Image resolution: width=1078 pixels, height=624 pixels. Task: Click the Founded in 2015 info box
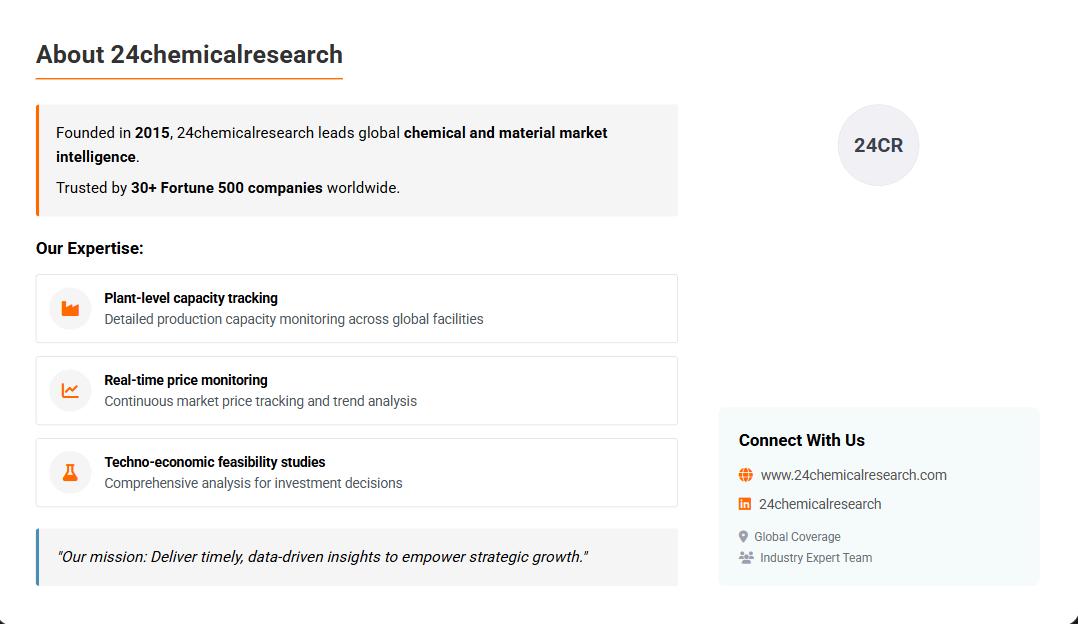click(357, 160)
